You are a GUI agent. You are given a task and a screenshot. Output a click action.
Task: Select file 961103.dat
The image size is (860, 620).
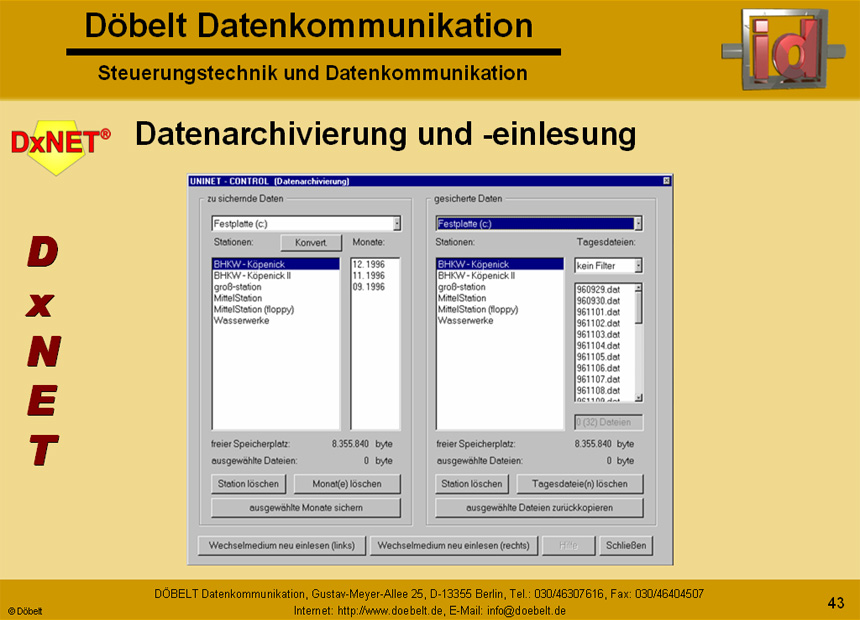[x=605, y=334]
